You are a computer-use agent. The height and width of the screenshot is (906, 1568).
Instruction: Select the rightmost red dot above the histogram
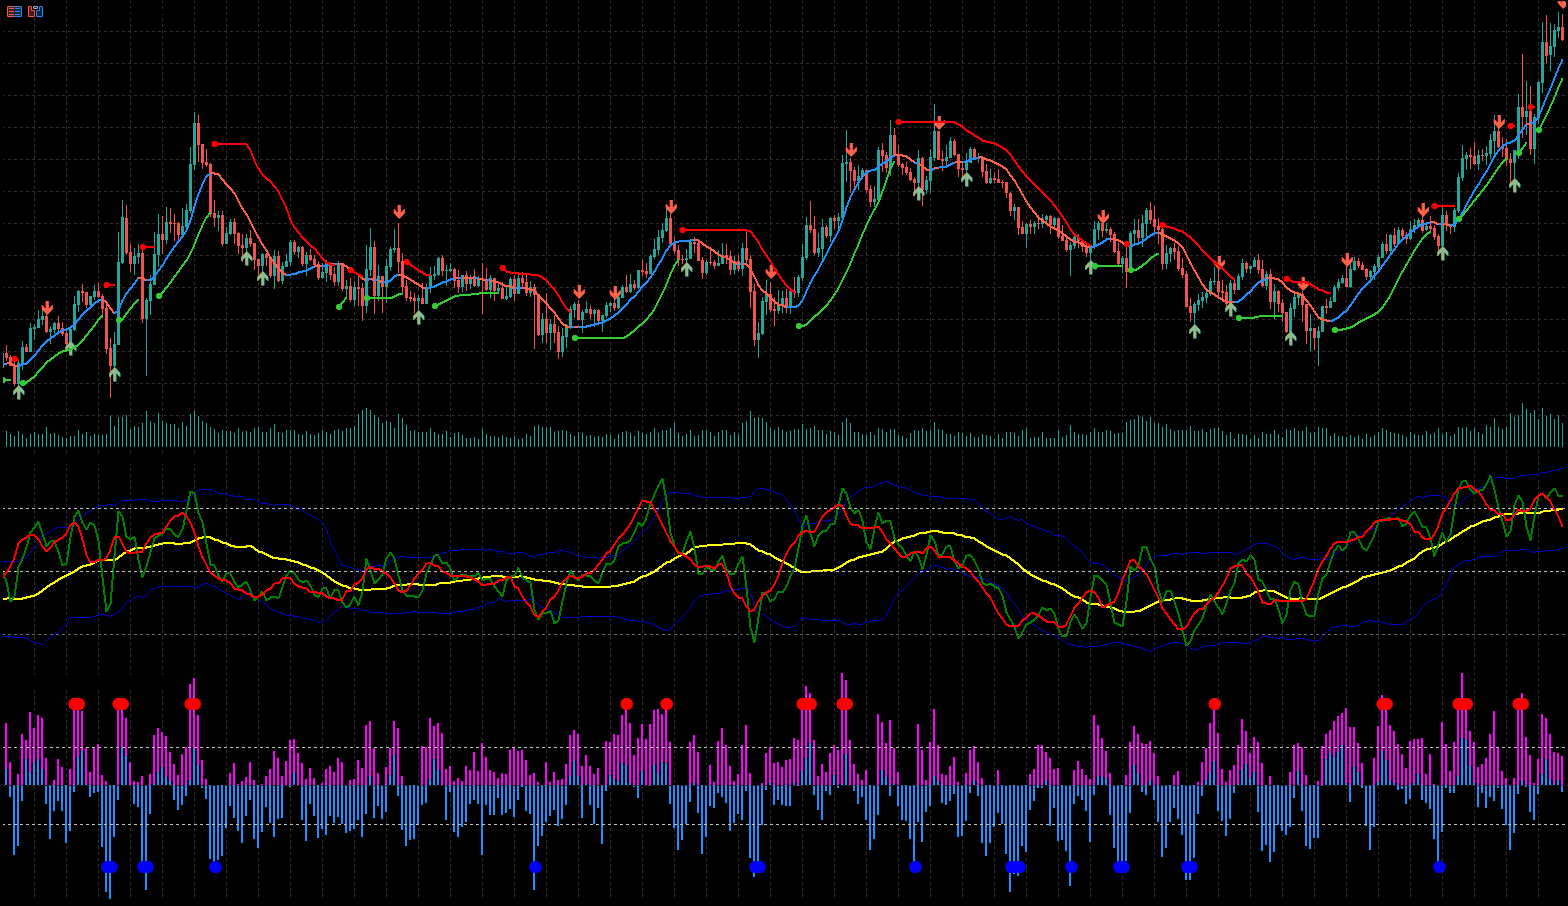coord(1521,704)
